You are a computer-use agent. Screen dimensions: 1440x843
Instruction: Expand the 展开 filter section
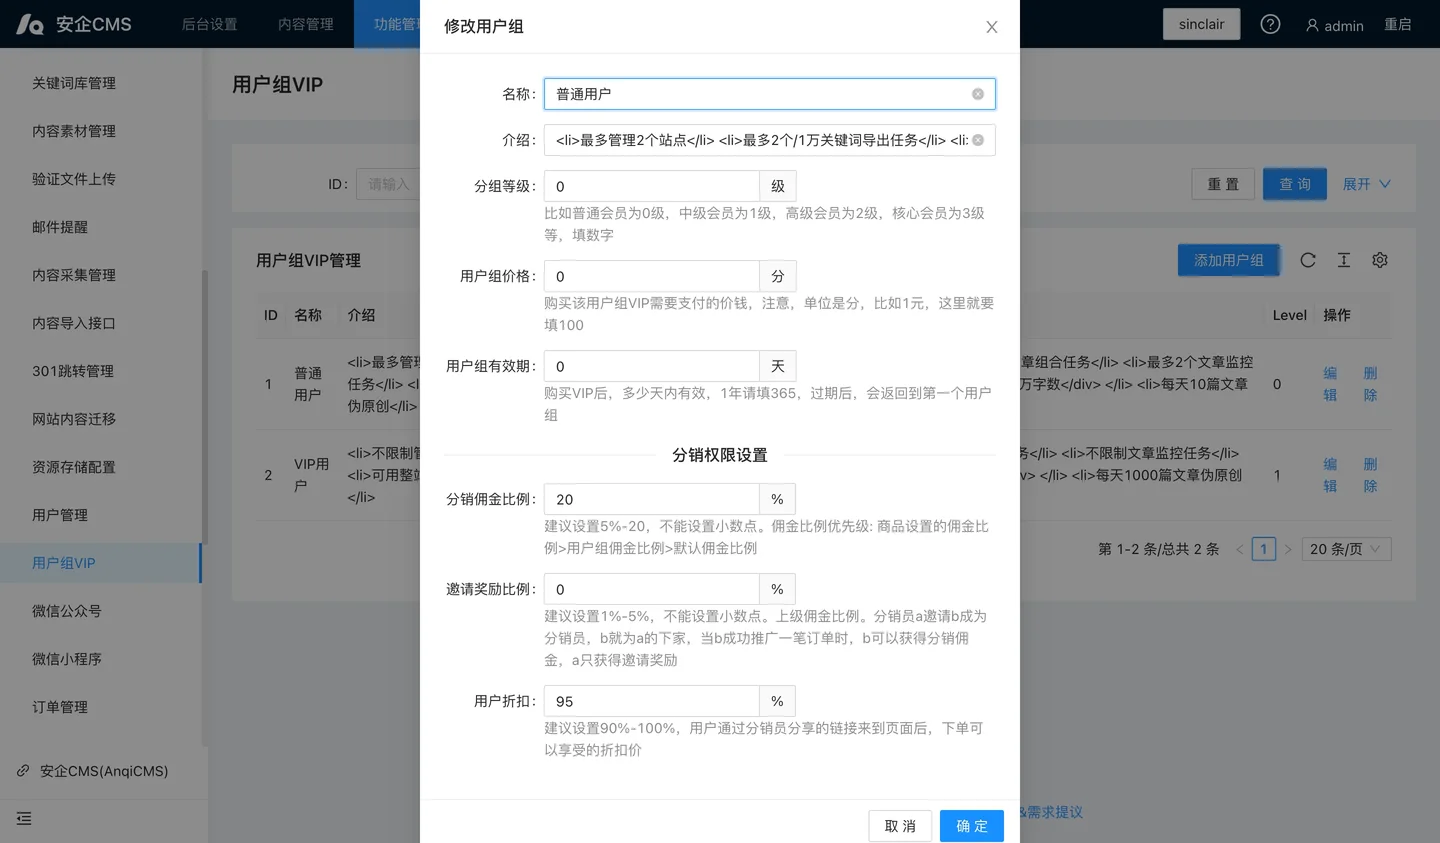click(x=1366, y=184)
